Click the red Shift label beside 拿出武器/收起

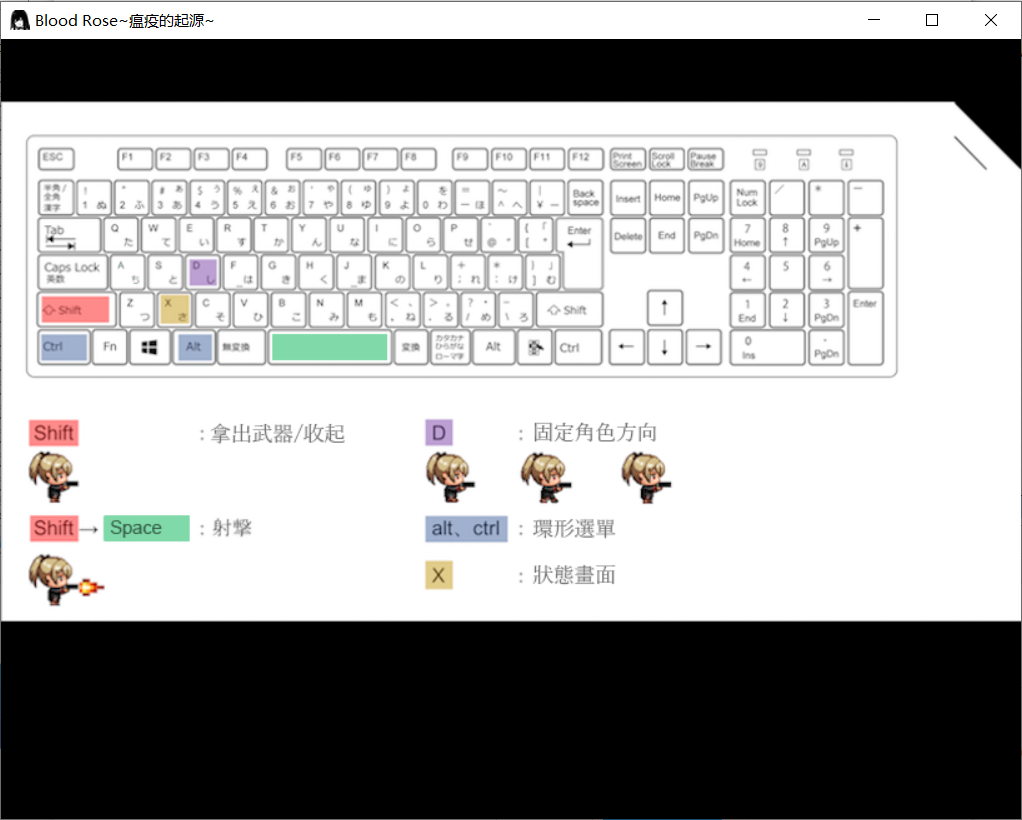click(x=53, y=433)
